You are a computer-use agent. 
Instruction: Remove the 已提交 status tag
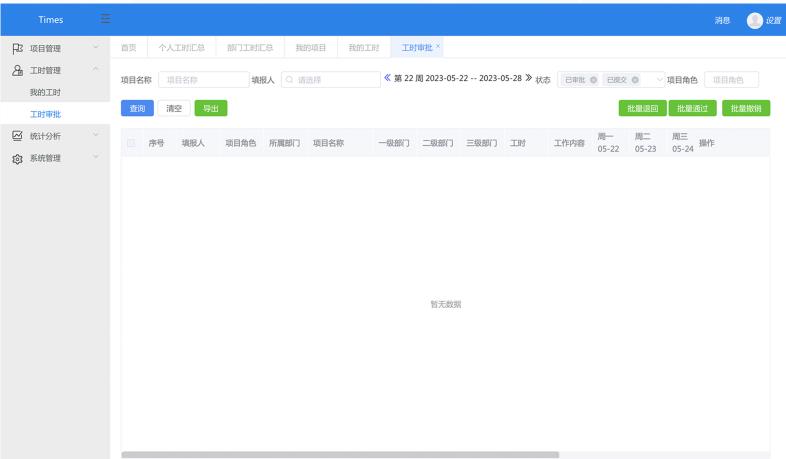point(635,80)
